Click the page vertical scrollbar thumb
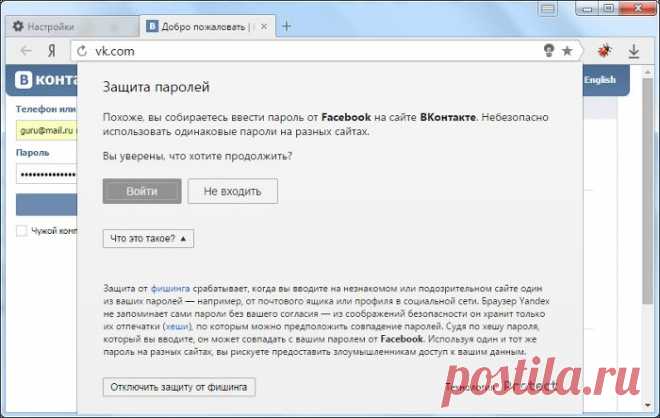The height and width of the screenshot is (418, 660). tap(647, 189)
